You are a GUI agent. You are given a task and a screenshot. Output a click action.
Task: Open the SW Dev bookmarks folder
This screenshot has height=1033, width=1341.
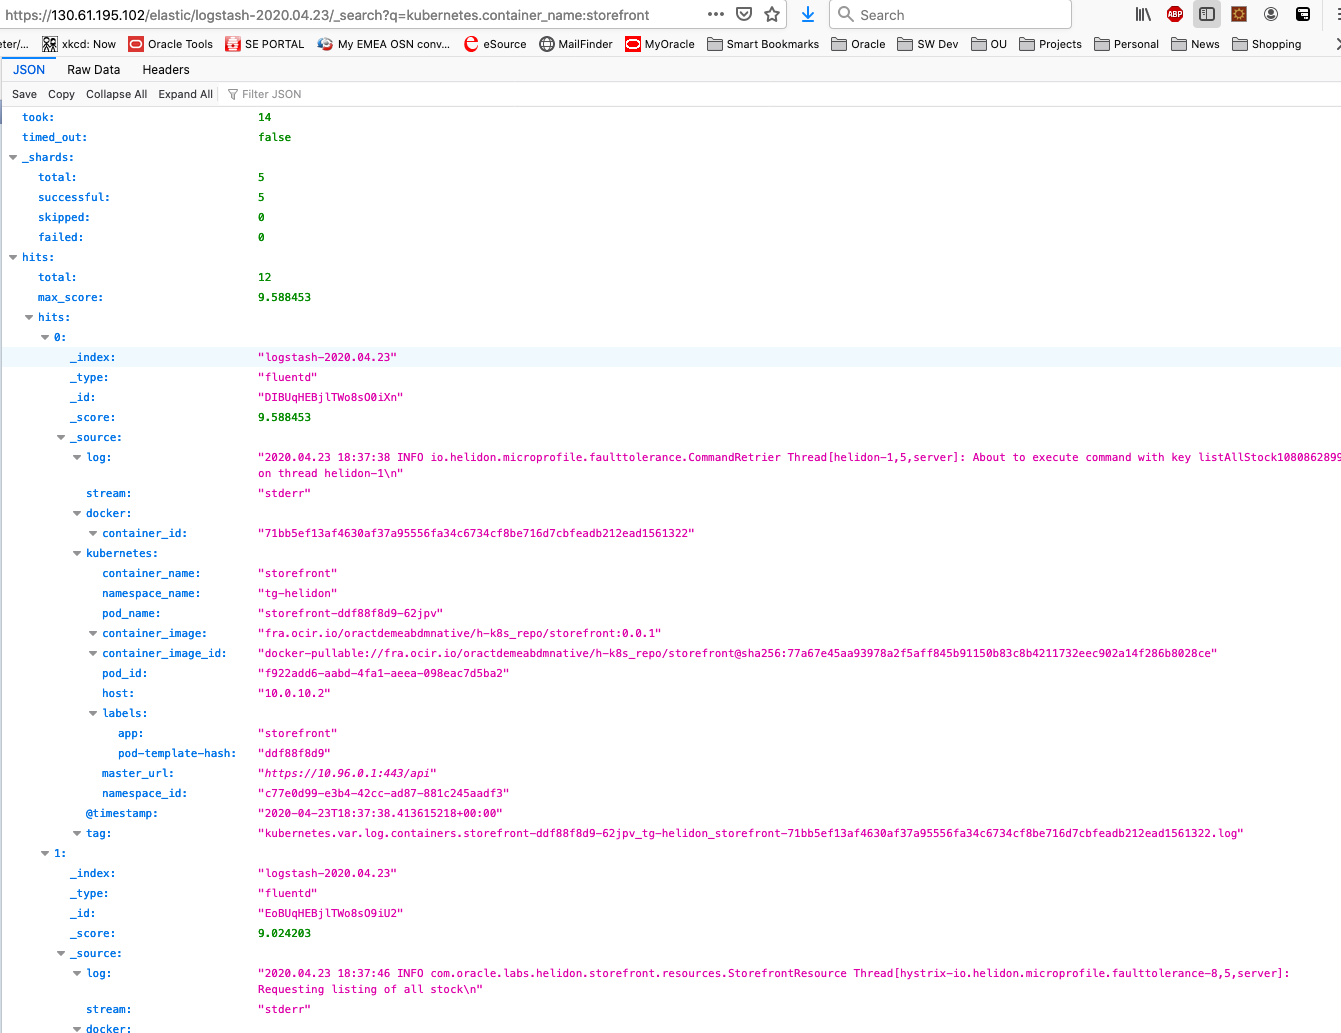[928, 44]
